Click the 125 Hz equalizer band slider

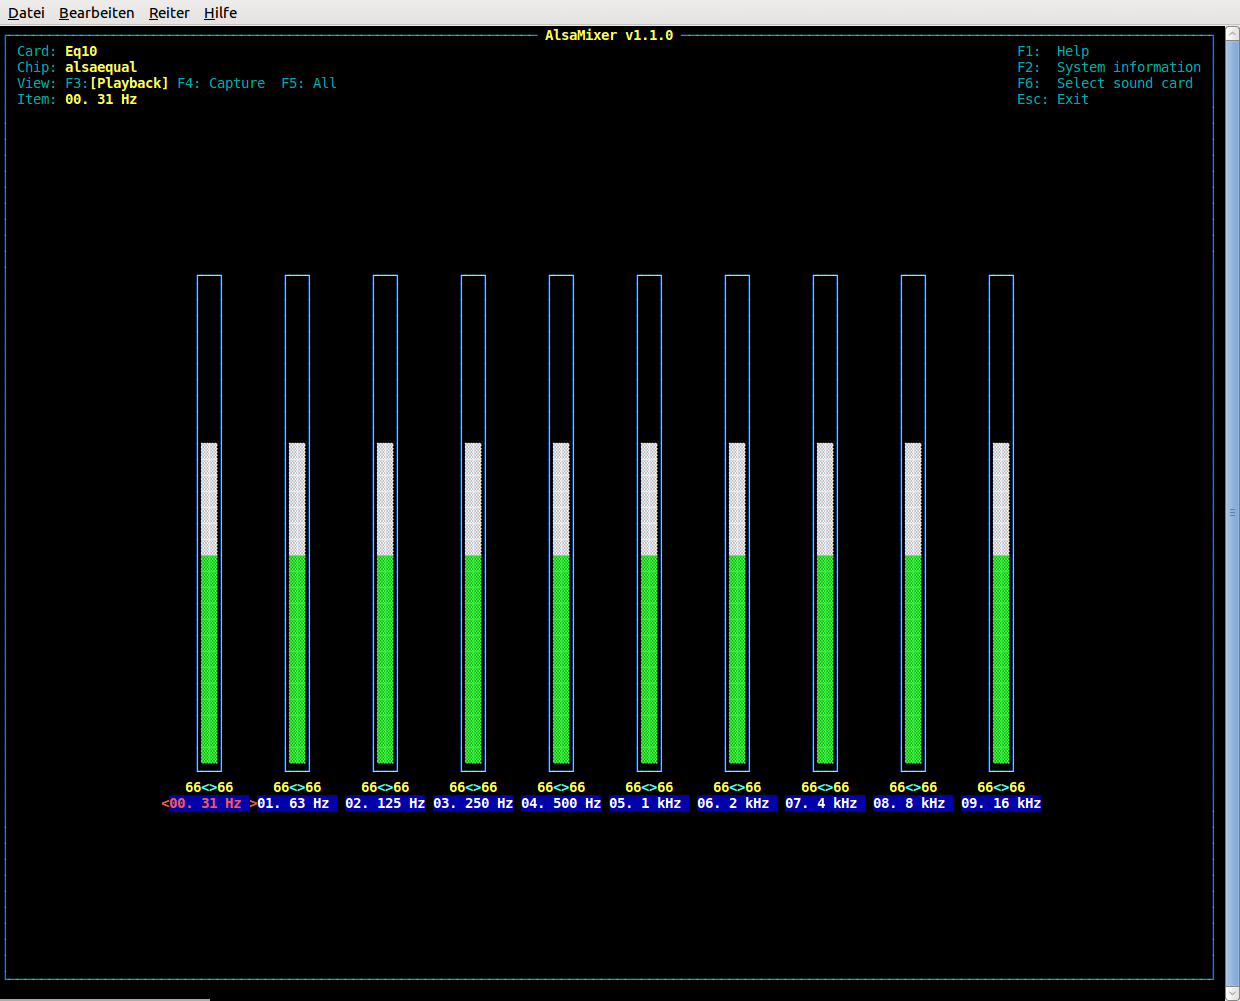[x=385, y=523]
